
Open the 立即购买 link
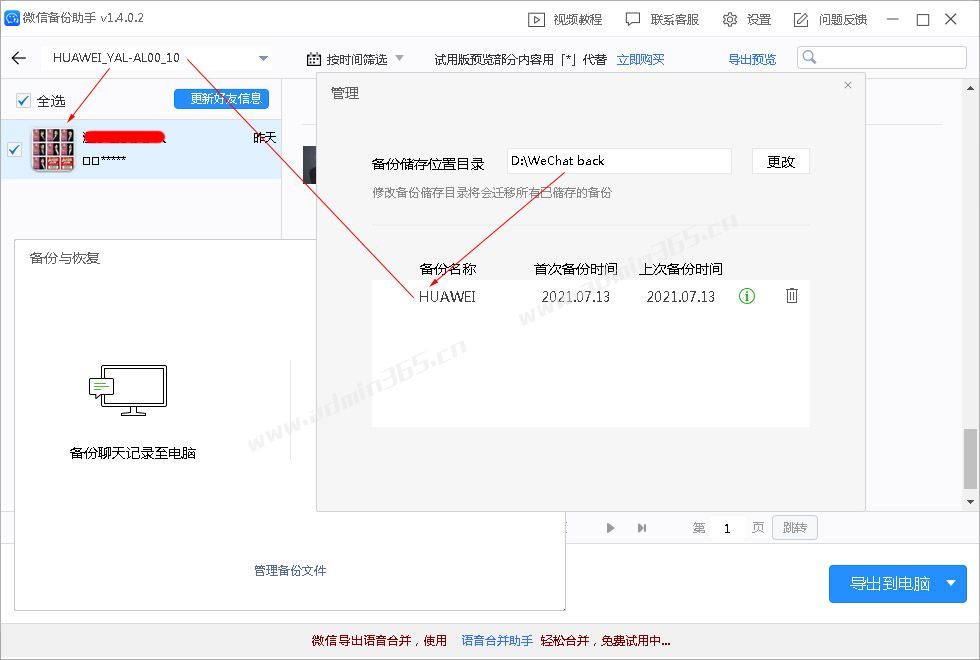click(x=640, y=59)
